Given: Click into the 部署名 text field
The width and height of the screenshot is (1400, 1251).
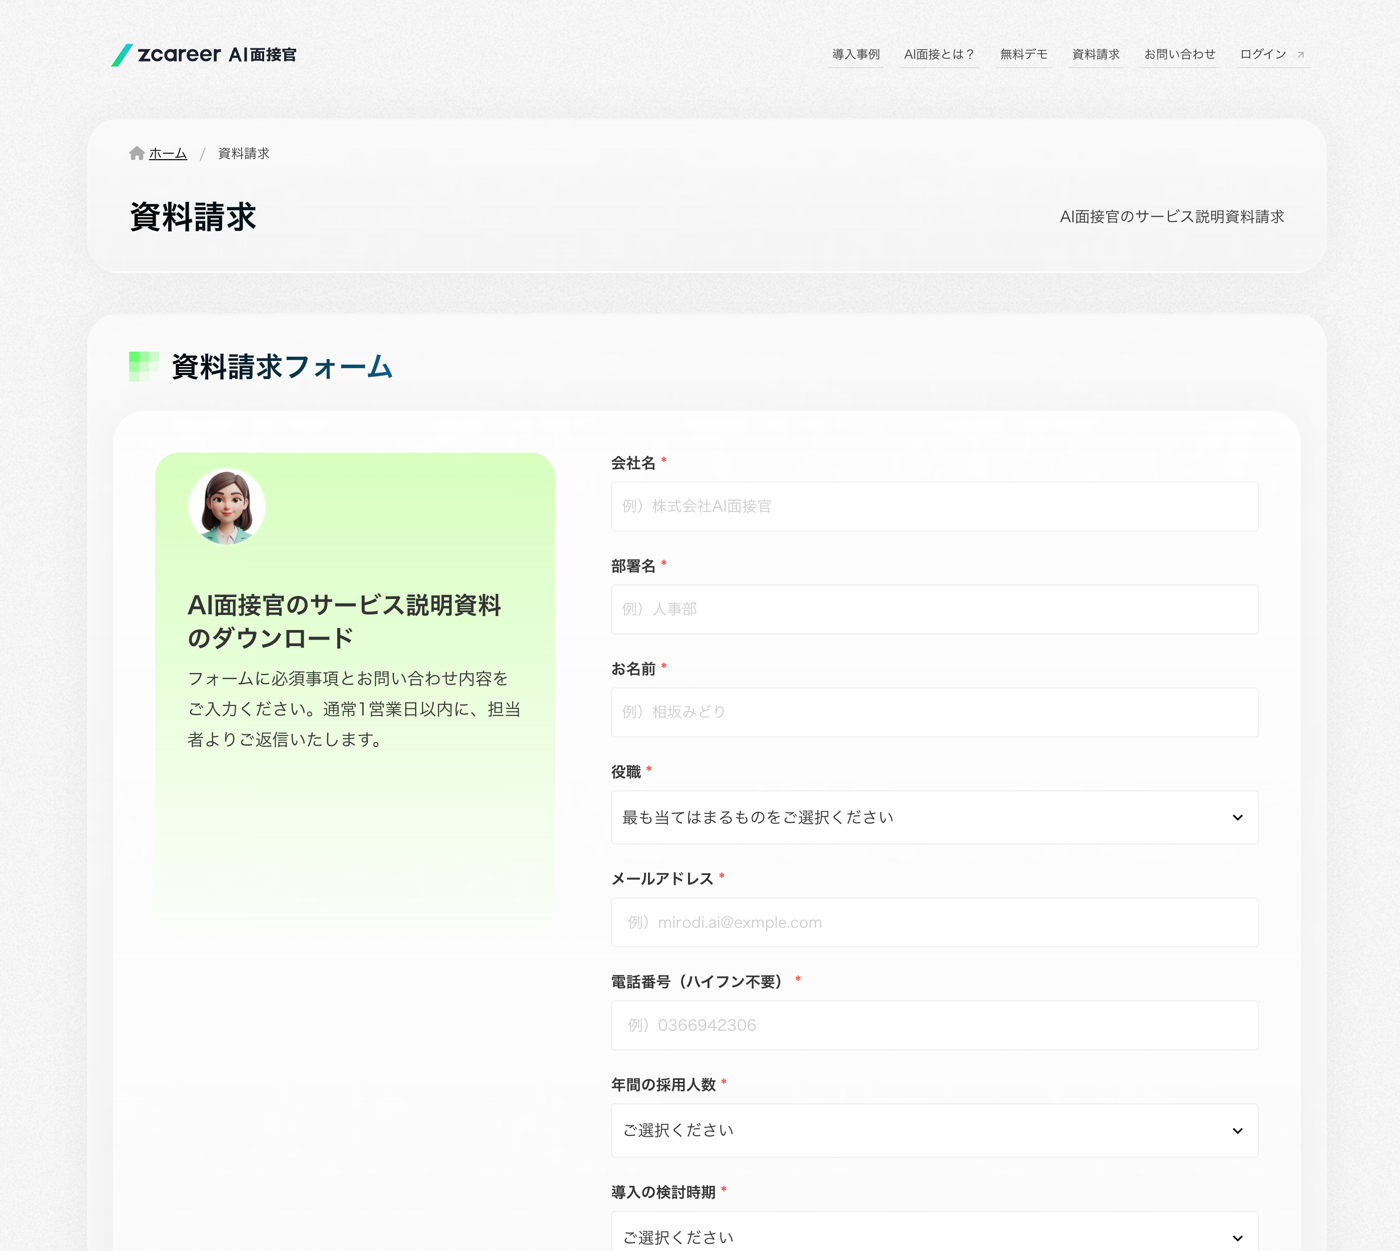Looking at the screenshot, I should coord(934,609).
